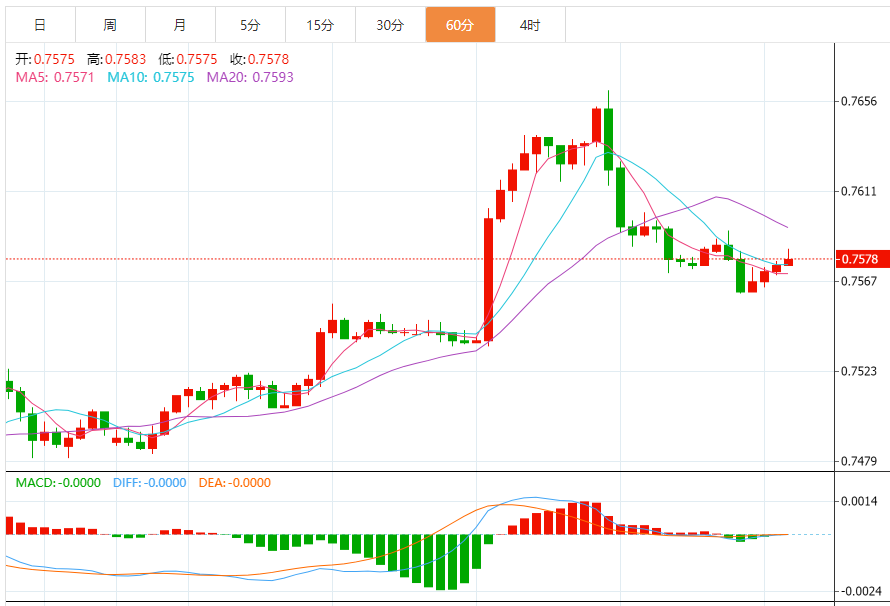Click the MA5 indicator label
This screenshot has height=606, width=890.
click(x=54, y=77)
